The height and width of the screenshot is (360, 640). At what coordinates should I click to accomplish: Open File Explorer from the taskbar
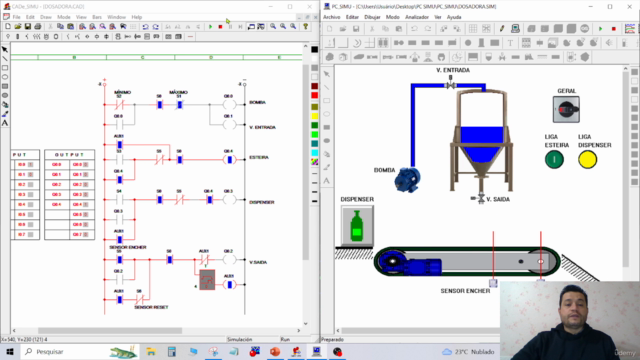[x=151, y=351]
